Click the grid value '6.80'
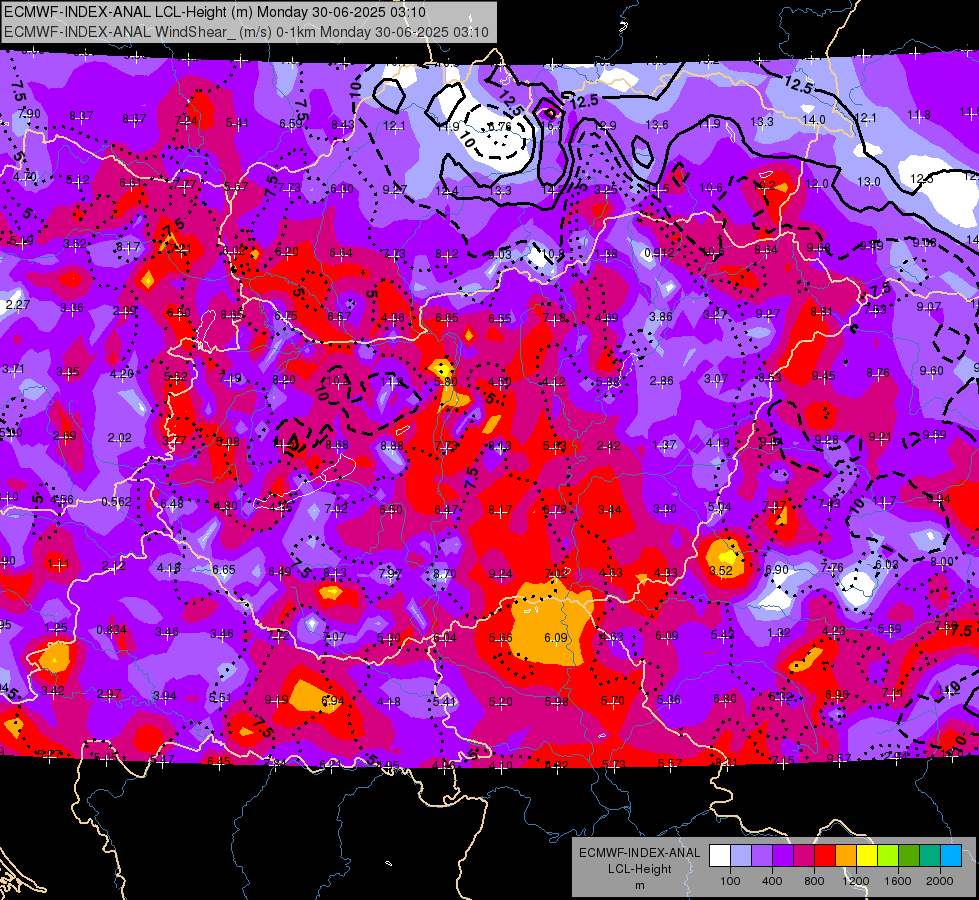The height and width of the screenshot is (900, 979). point(725,698)
